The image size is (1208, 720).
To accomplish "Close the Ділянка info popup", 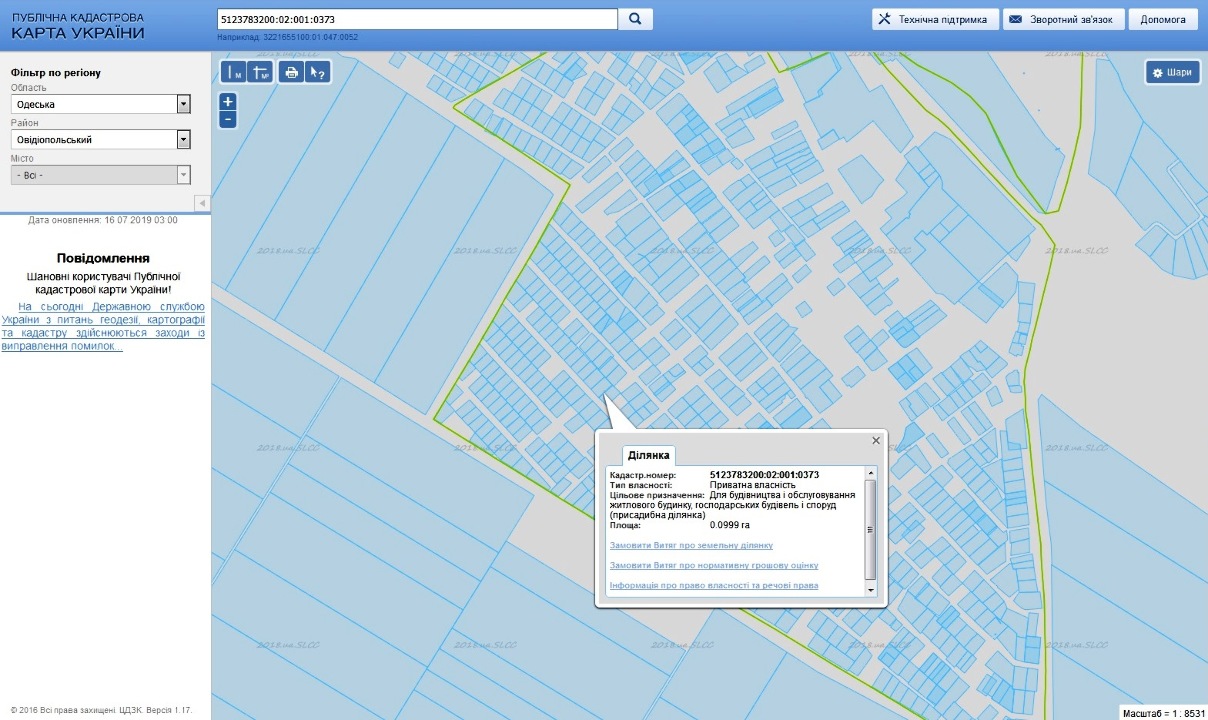I will (876, 440).
